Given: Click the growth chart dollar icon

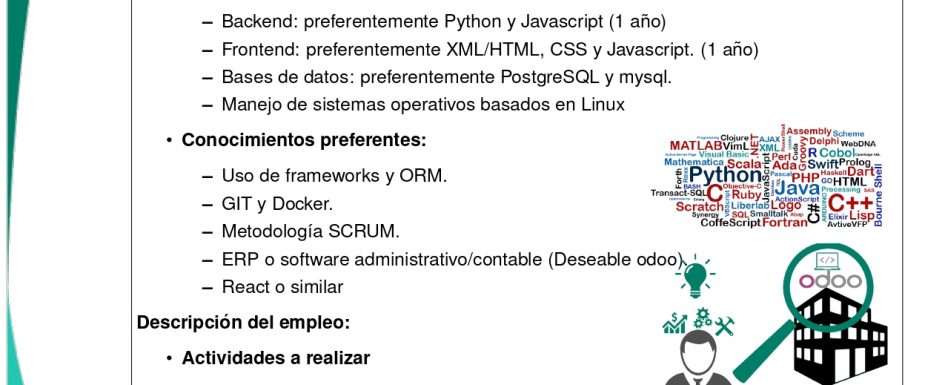Looking at the screenshot, I should pyautogui.click(x=674, y=324).
